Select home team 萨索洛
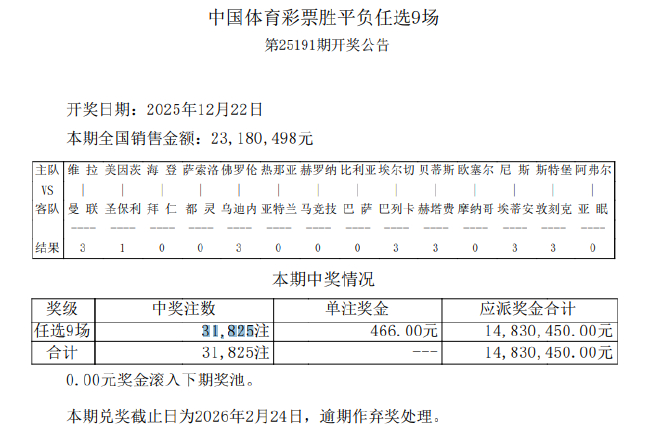The image size is (650, 430). click(x=201, y=170)
